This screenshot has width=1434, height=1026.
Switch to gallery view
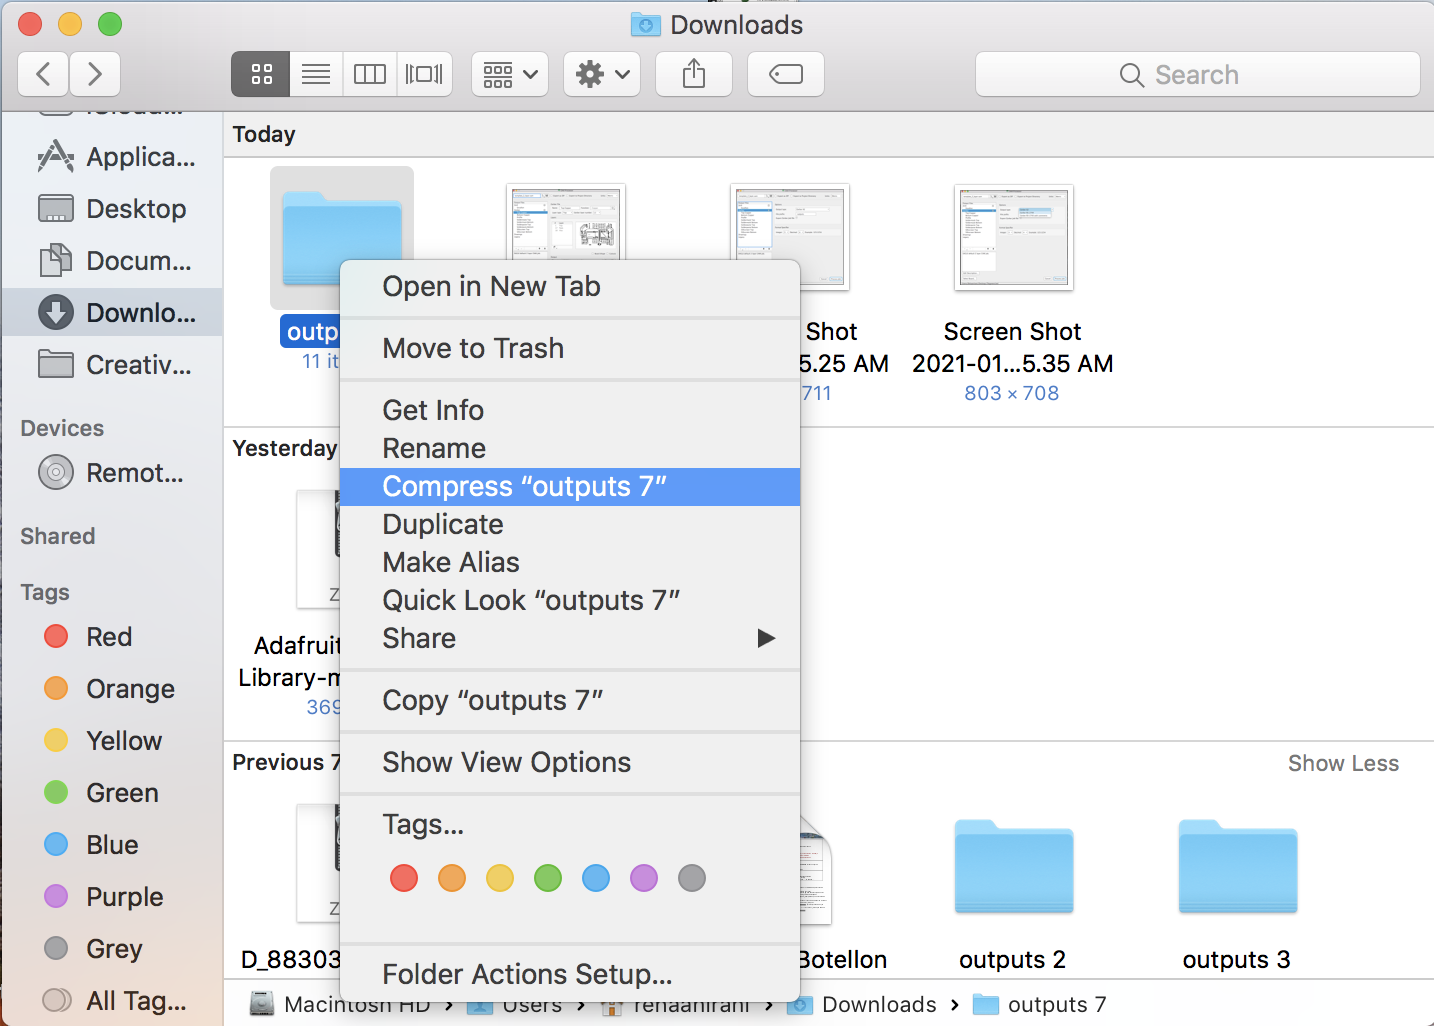(x=424, y=74)
